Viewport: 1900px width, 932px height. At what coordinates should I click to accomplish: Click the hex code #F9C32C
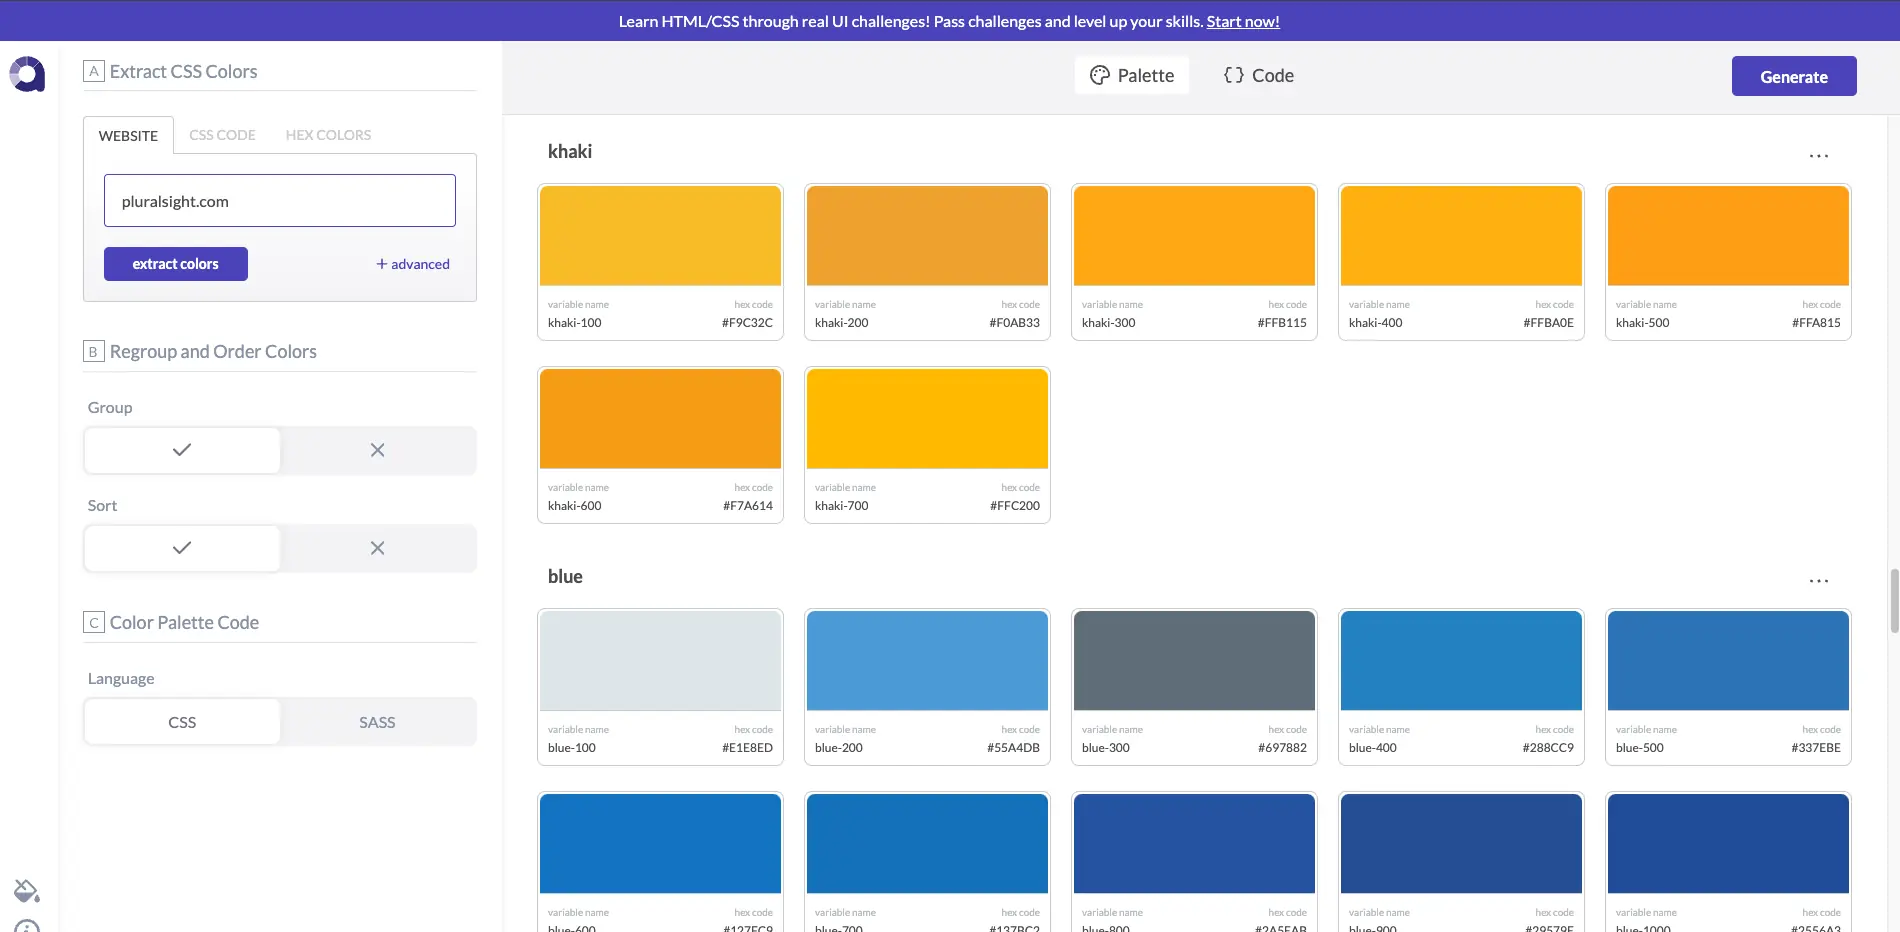pyautogui.click(x=747, y=323)
